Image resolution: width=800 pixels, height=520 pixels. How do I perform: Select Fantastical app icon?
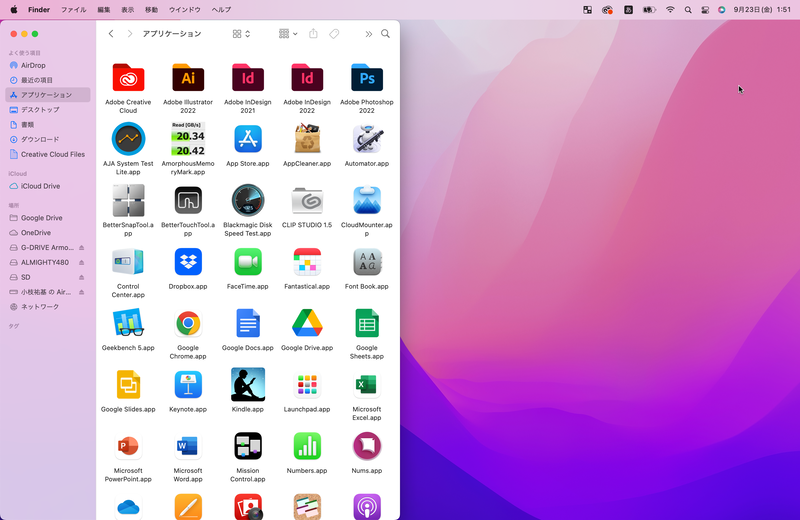point(307,262)
